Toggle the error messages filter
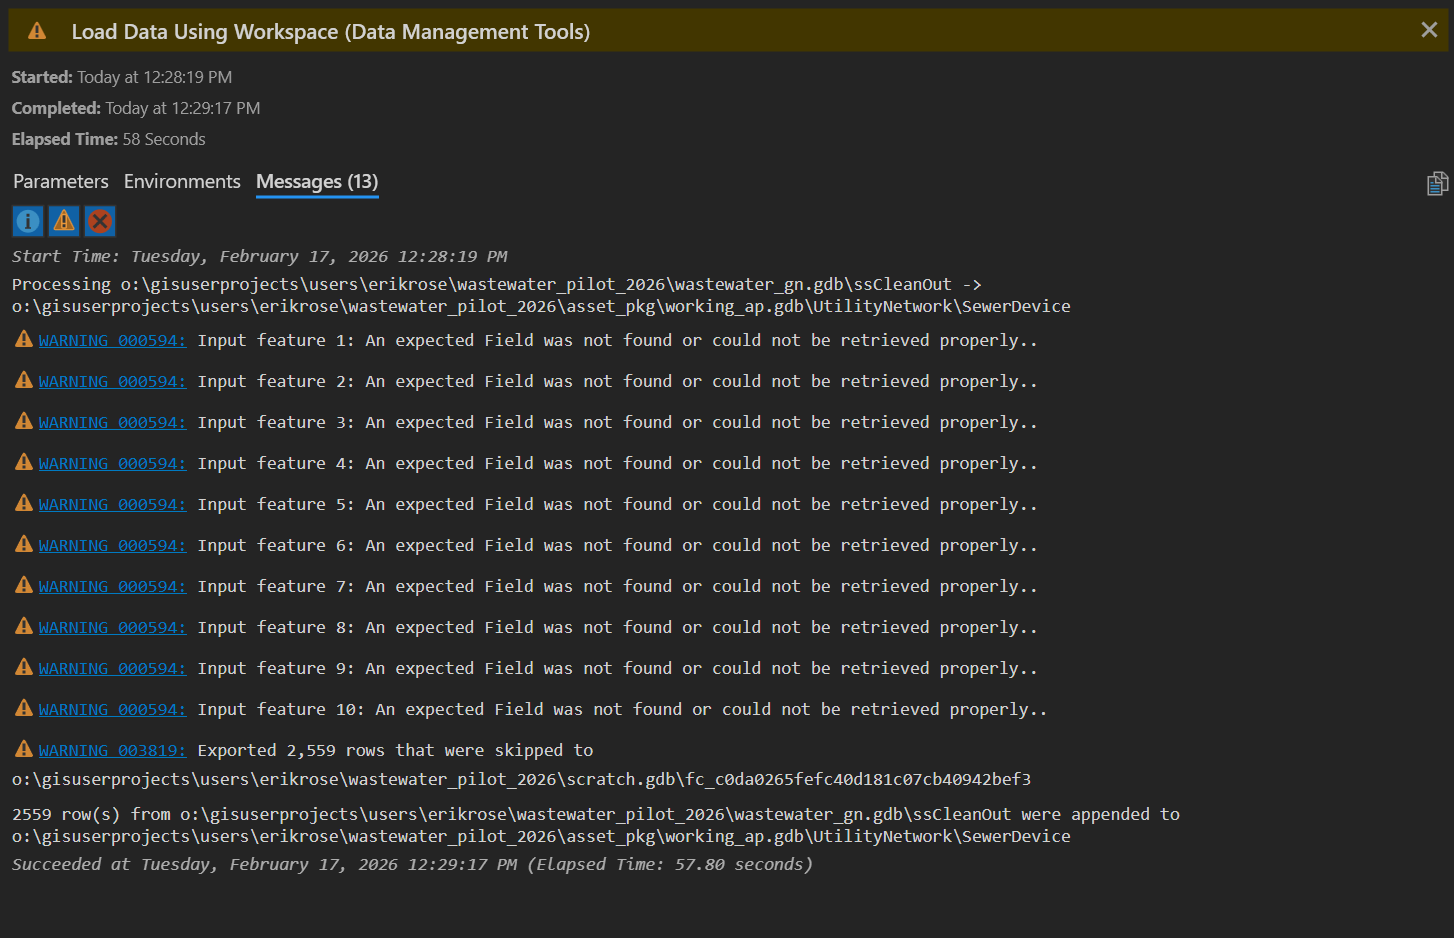1454x938 pixels. 100,220
